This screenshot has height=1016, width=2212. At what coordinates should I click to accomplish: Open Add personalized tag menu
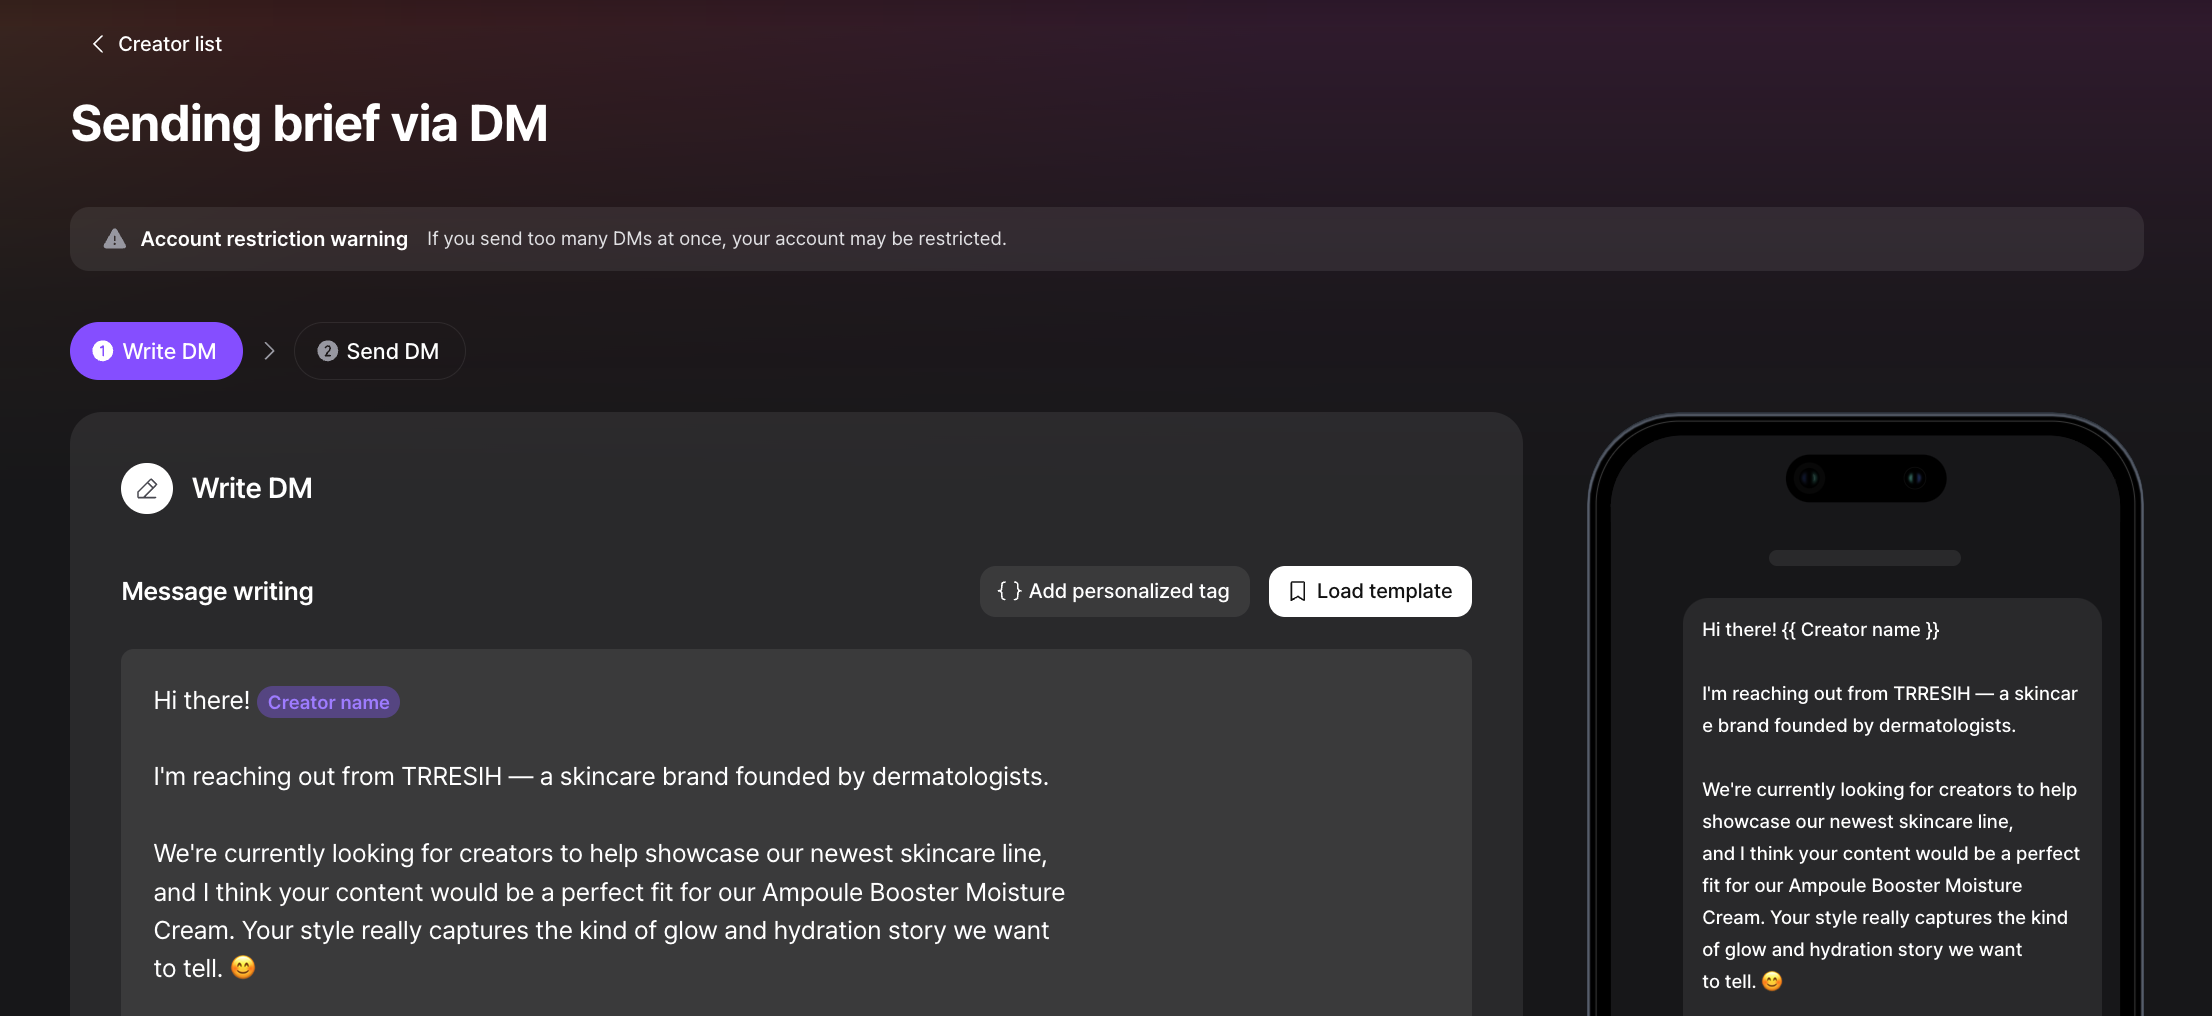(x=1114, y=591)
